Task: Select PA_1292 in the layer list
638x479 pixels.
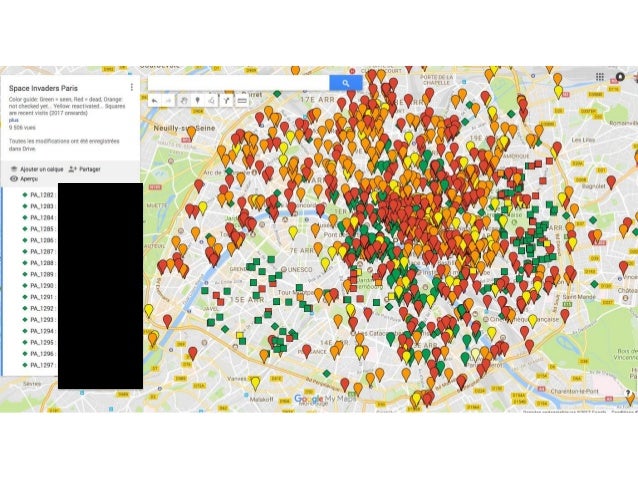Action: point(39,308)
